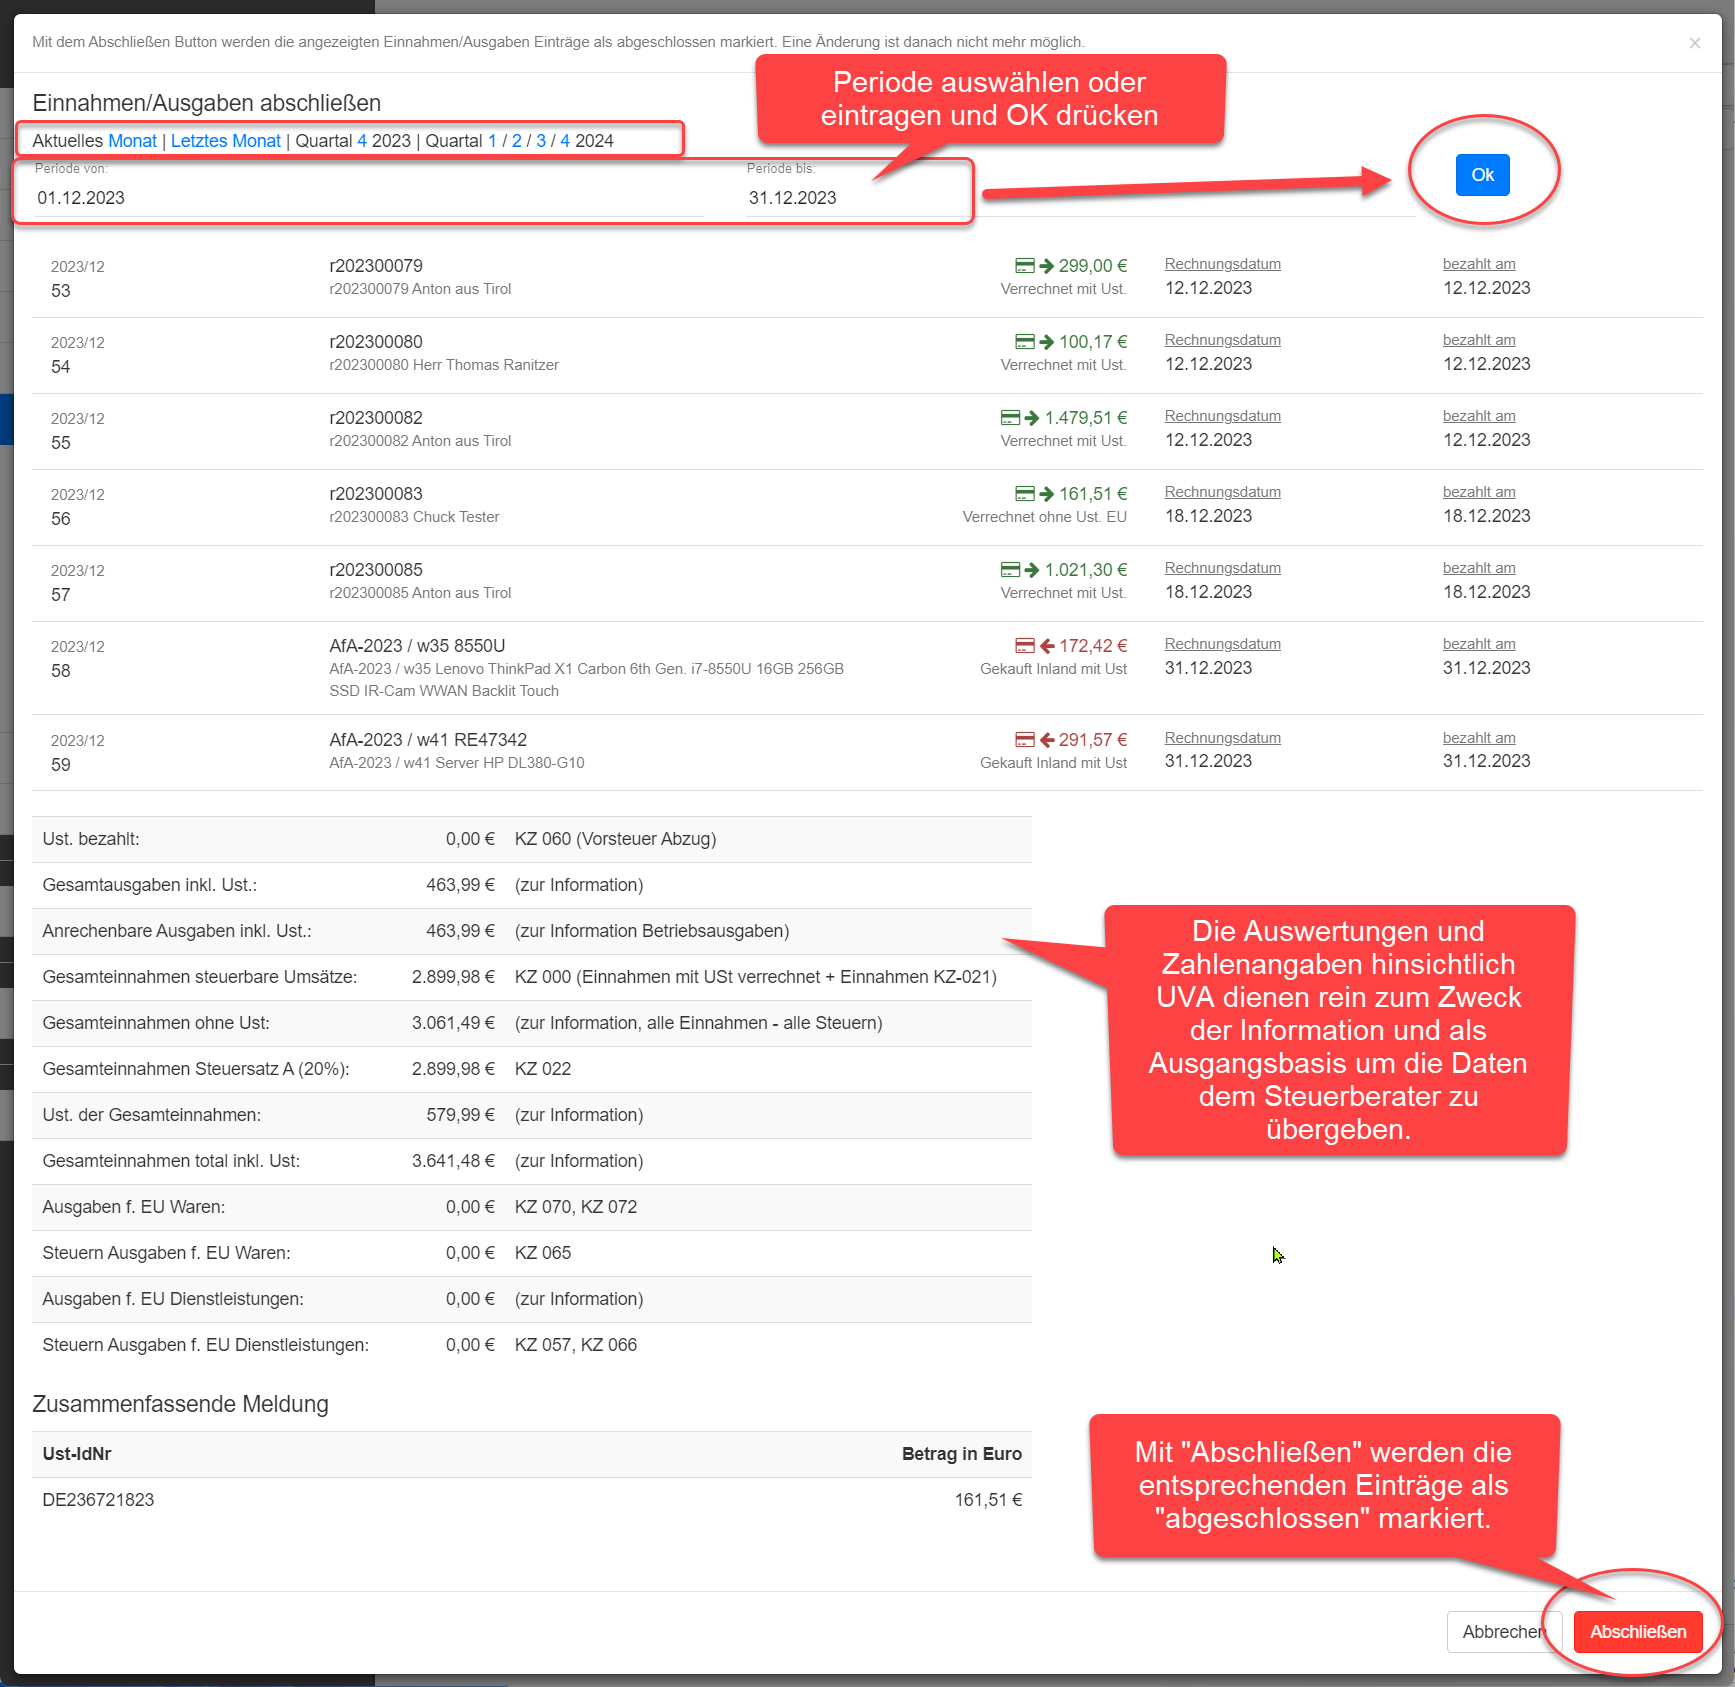Choose Quartal 4 of 2023
The width and height of the screenshot is (1735, 1687).
362,141
